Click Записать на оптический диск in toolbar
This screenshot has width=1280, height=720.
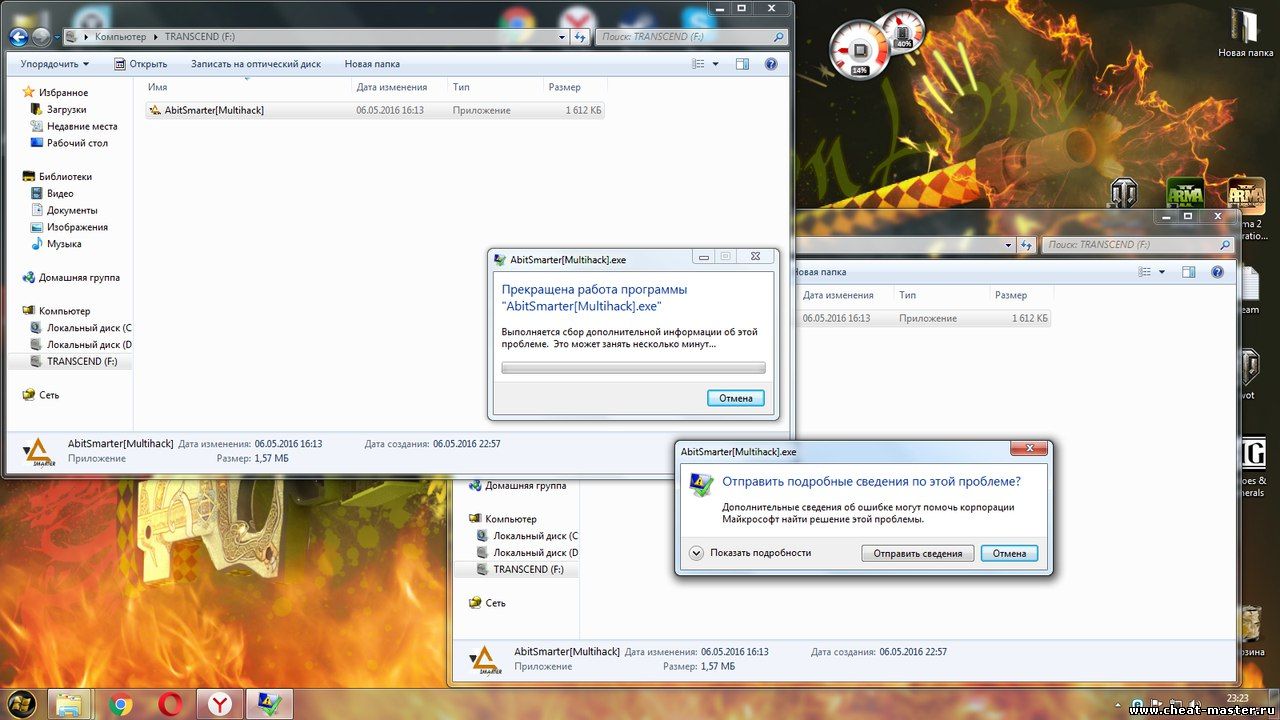point(256,64)
